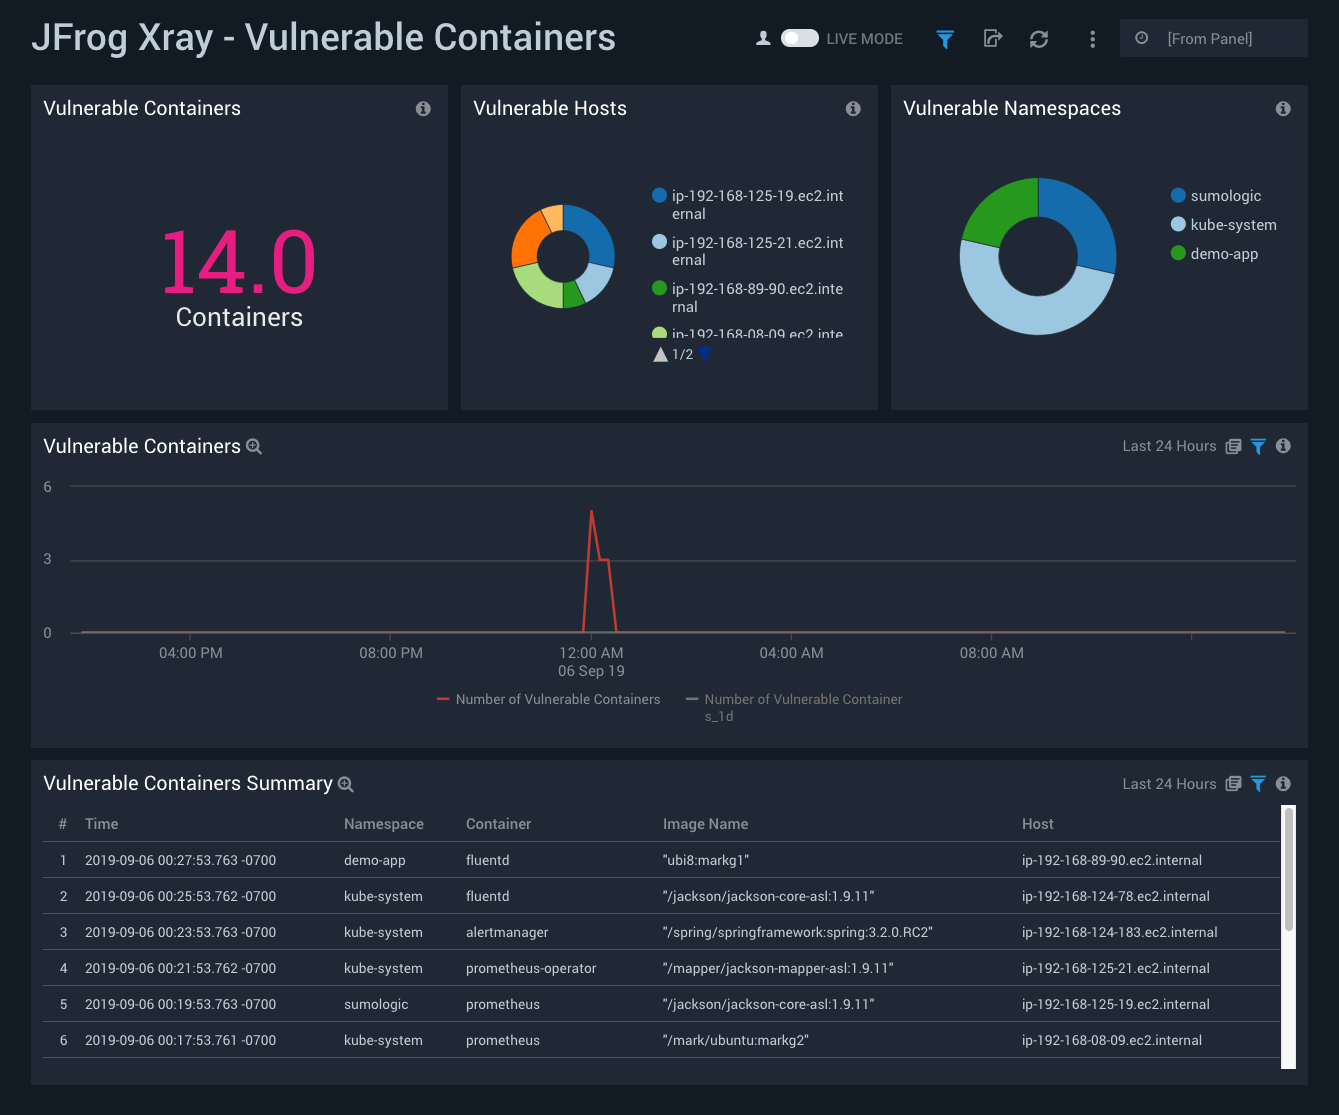This screenshot has height=1115, width=1339.
Task: Go to next page of hosts legend
Action: pyautogui.click(x=705, y=354)
